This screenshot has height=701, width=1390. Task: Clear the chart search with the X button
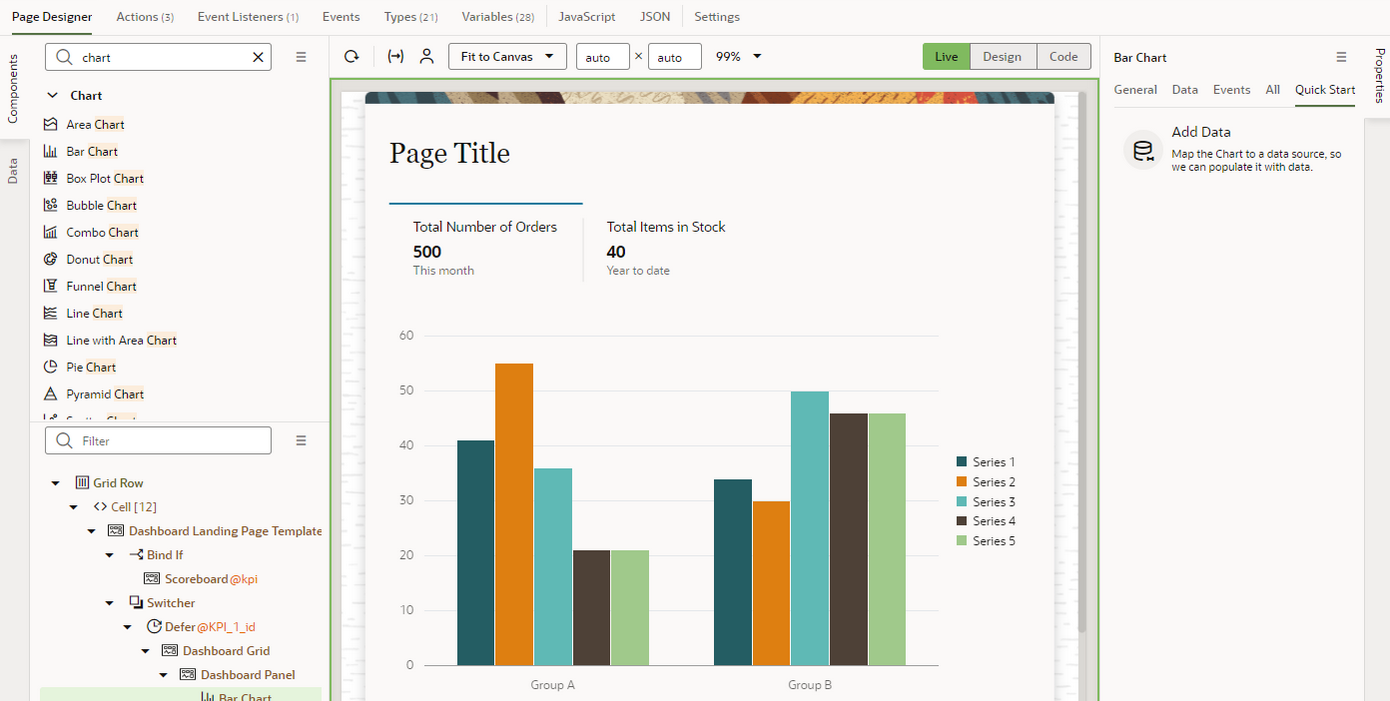(258, 57)
